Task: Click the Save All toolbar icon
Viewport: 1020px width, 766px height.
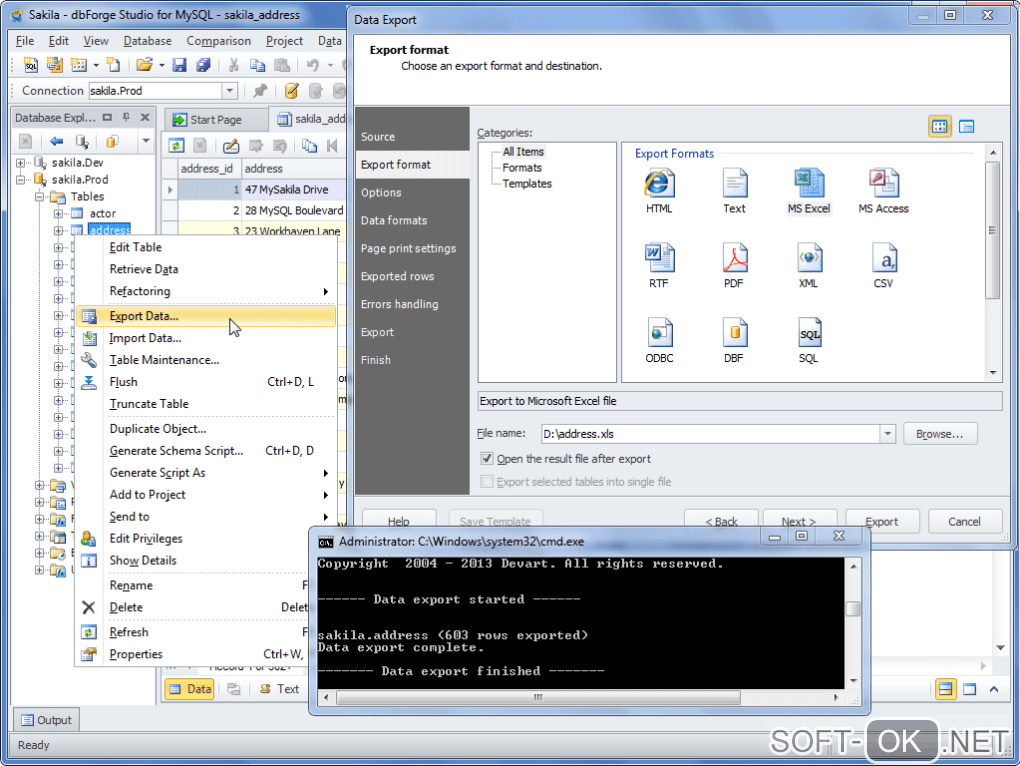Action: click(x=203, y=65)
